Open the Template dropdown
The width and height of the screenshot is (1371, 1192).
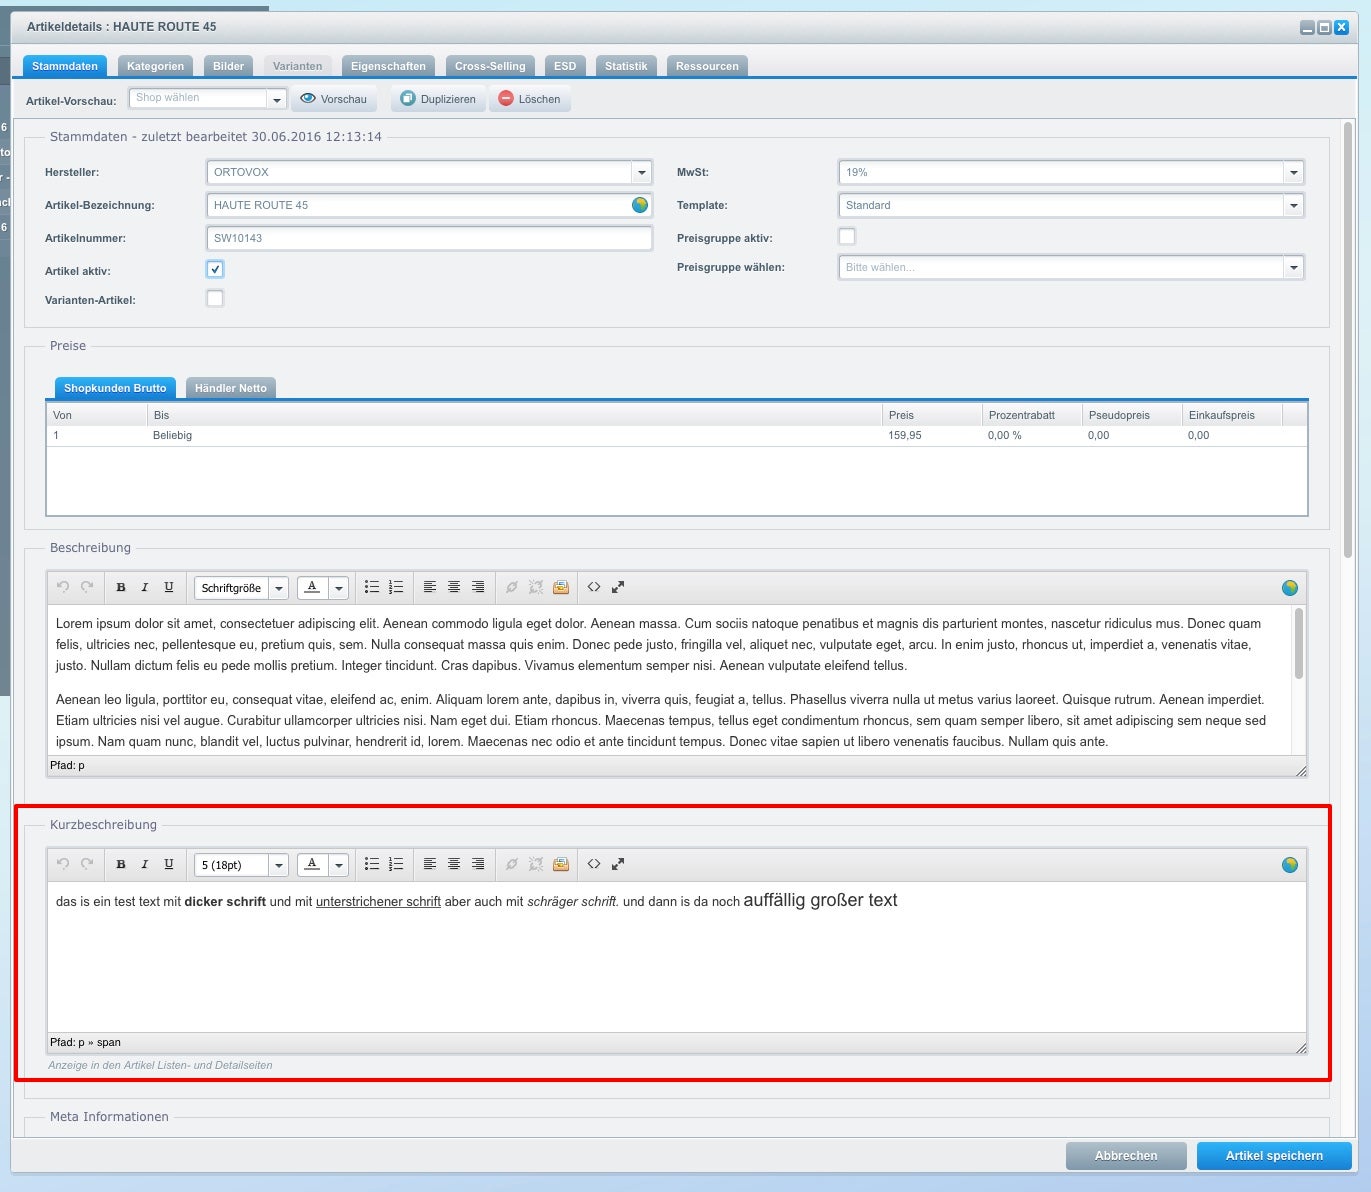pyautogui.click(x=1294, y=205)
